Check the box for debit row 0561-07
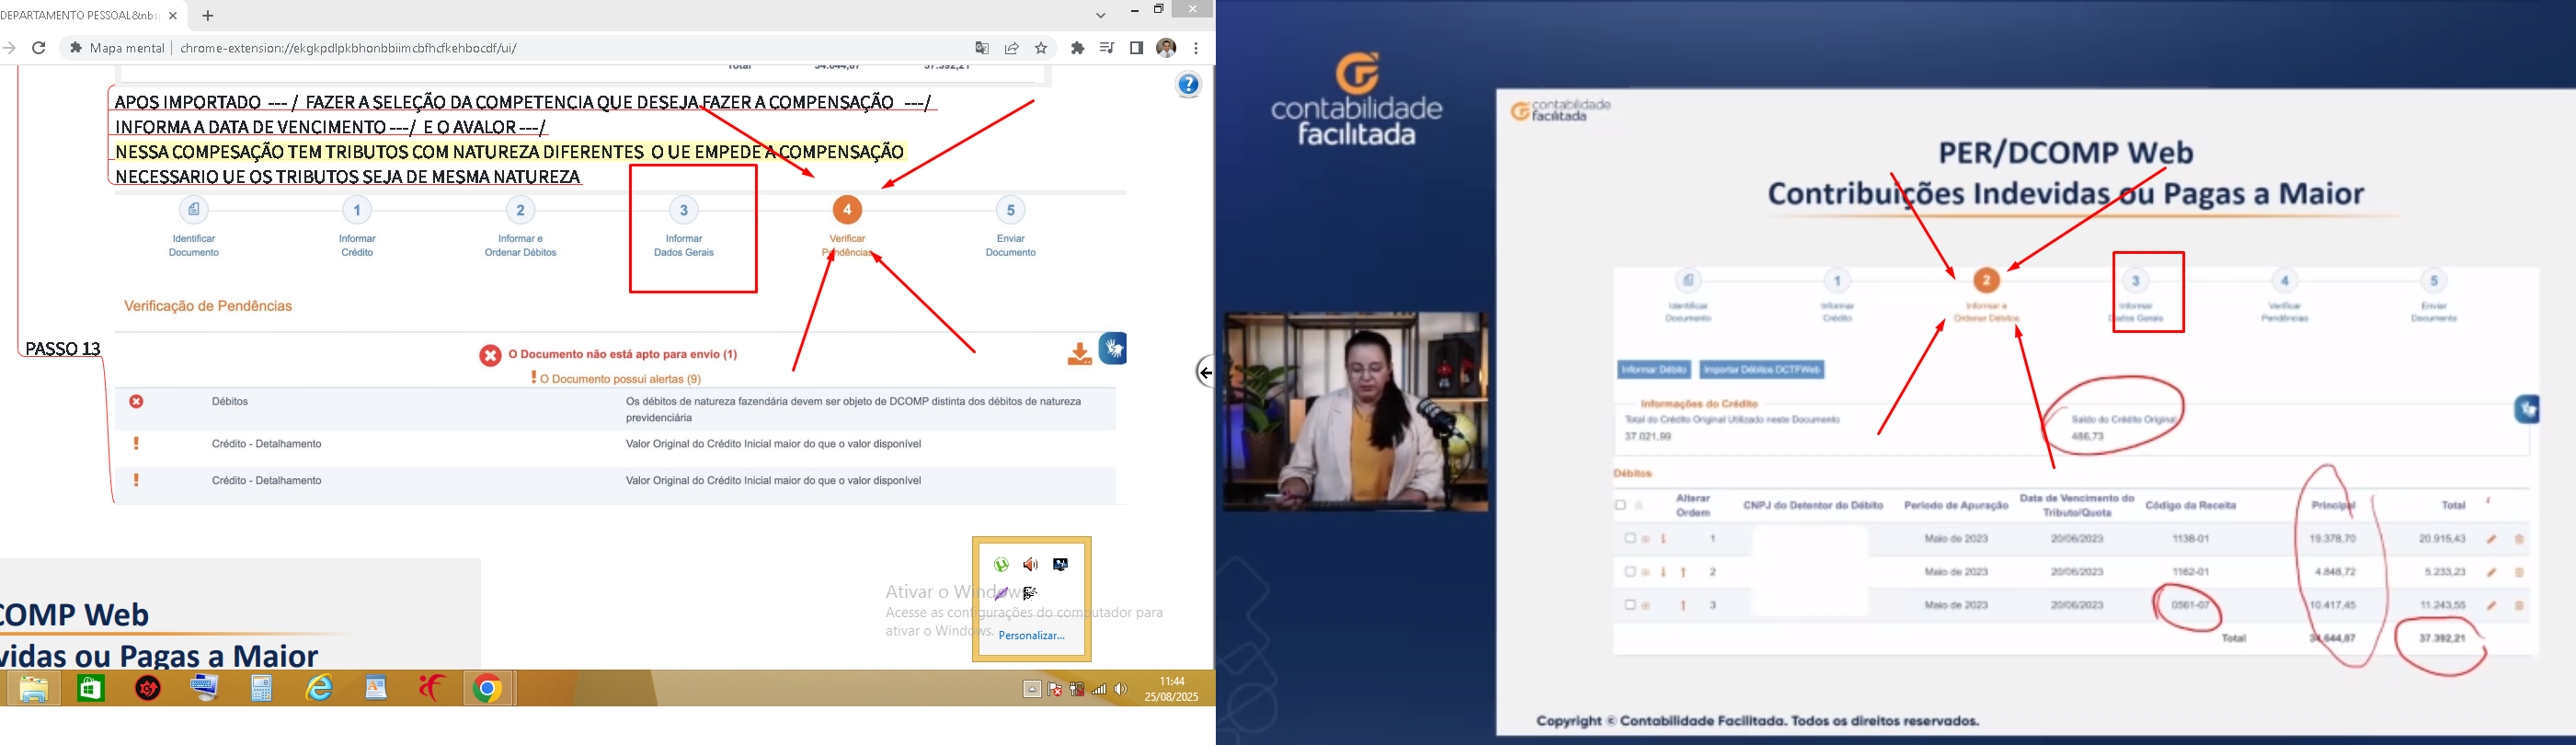This screenshot has width=2576, height=745. point(1629,605)
